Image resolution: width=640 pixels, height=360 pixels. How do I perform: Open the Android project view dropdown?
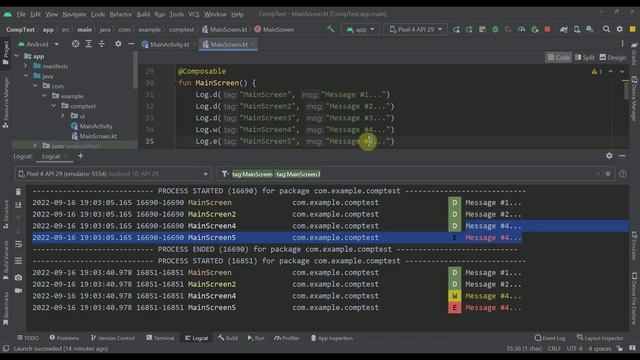(x=38, y=44)
